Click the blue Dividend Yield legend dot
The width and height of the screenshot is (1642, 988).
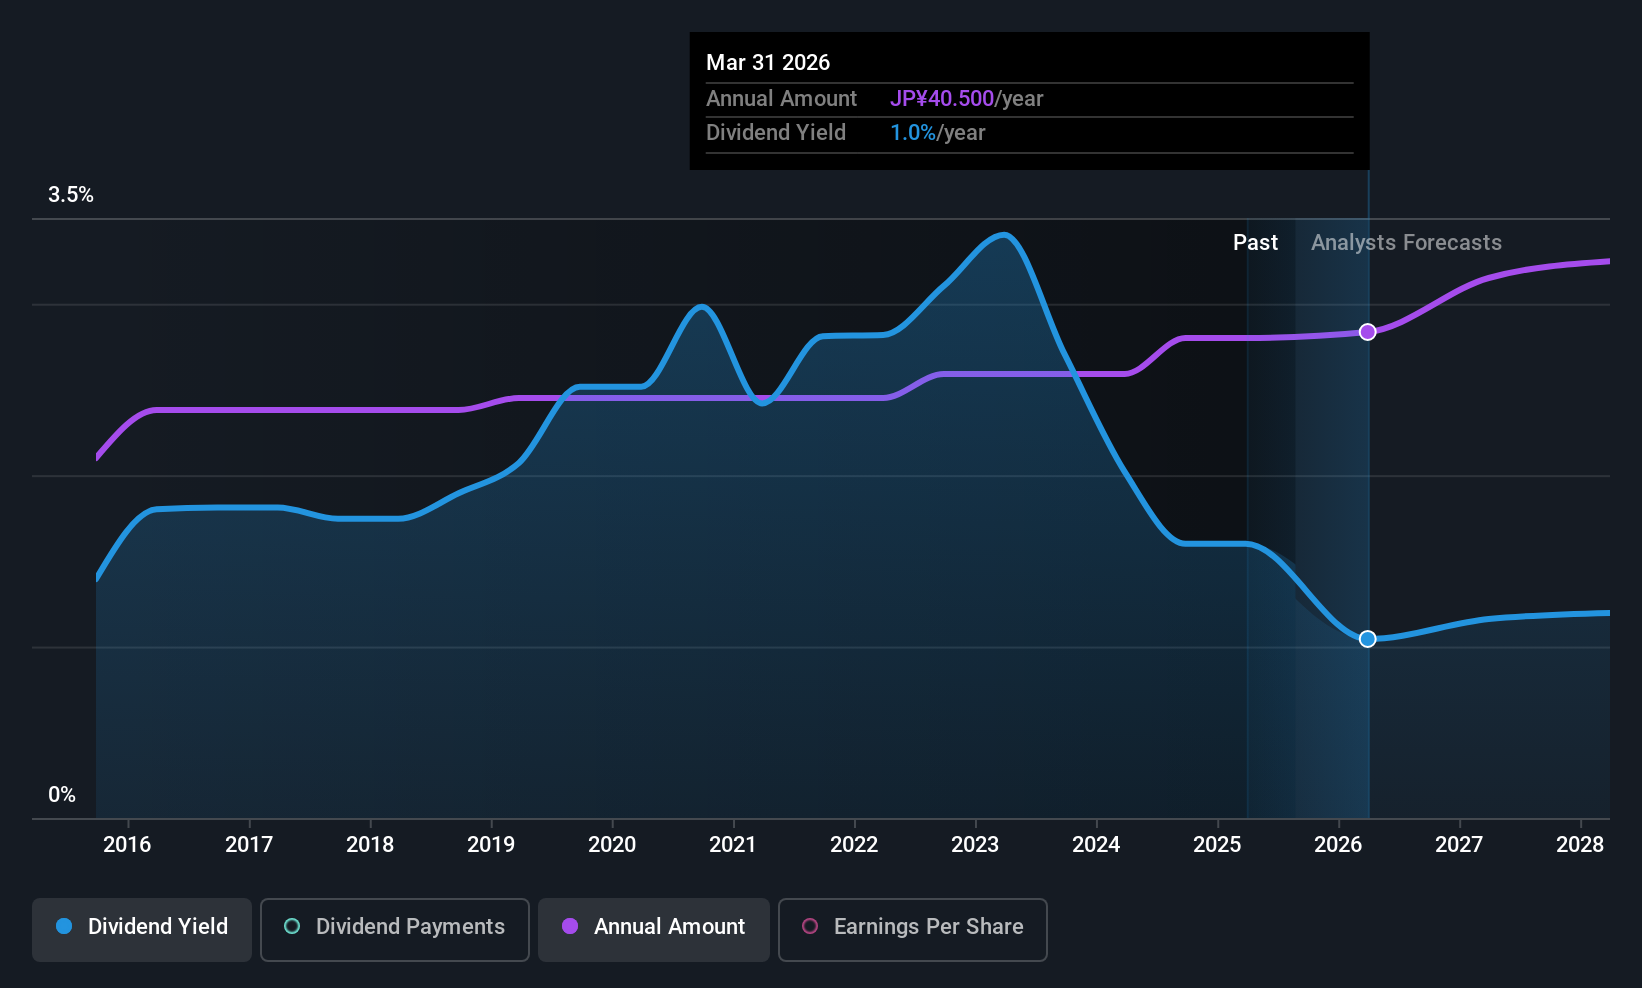64,926
